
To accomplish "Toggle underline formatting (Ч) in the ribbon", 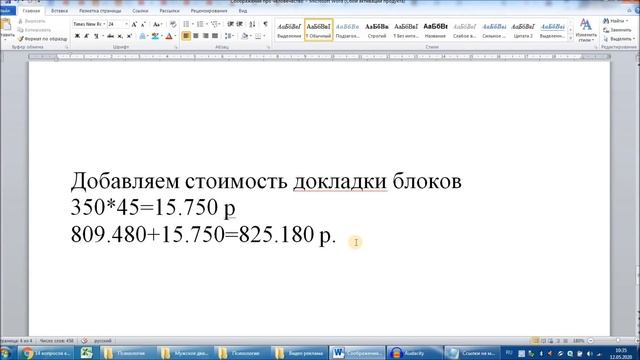I will tap(96, 36).
